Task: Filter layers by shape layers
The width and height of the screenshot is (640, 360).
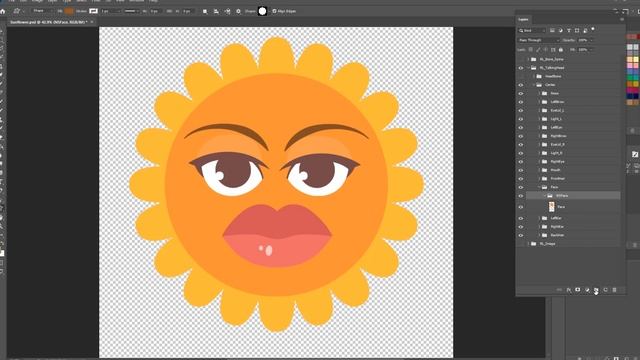Action: pos(577,31)
